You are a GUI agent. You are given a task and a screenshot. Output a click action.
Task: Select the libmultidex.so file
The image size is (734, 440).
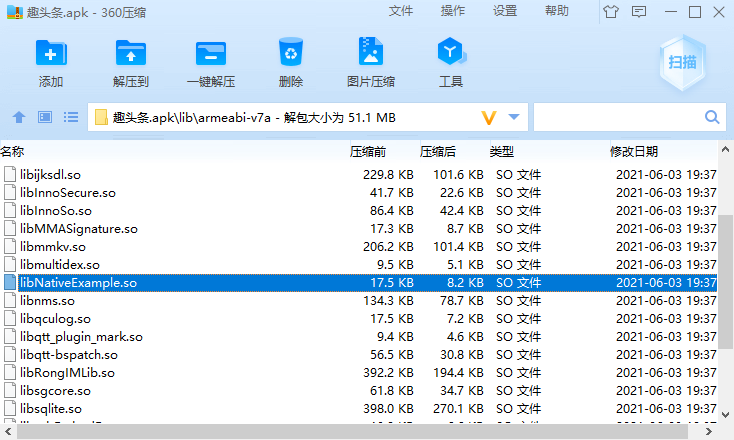(x=59, y=265)
